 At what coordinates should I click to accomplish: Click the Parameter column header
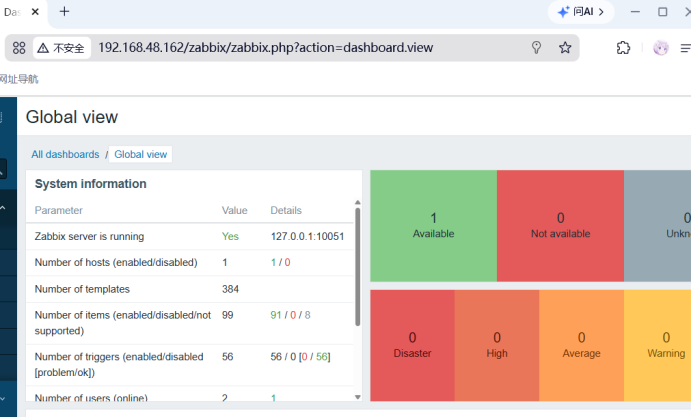tap(59, 211)
